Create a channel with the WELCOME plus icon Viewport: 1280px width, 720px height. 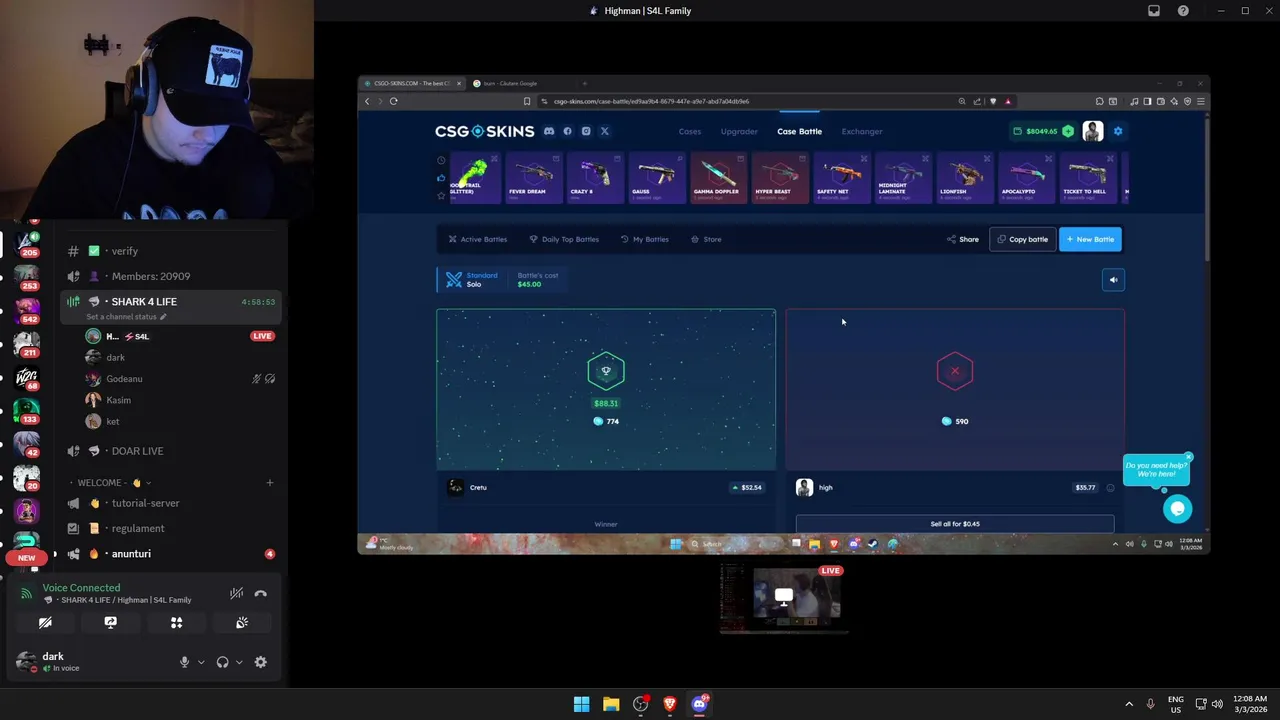(x=269, y=483)
